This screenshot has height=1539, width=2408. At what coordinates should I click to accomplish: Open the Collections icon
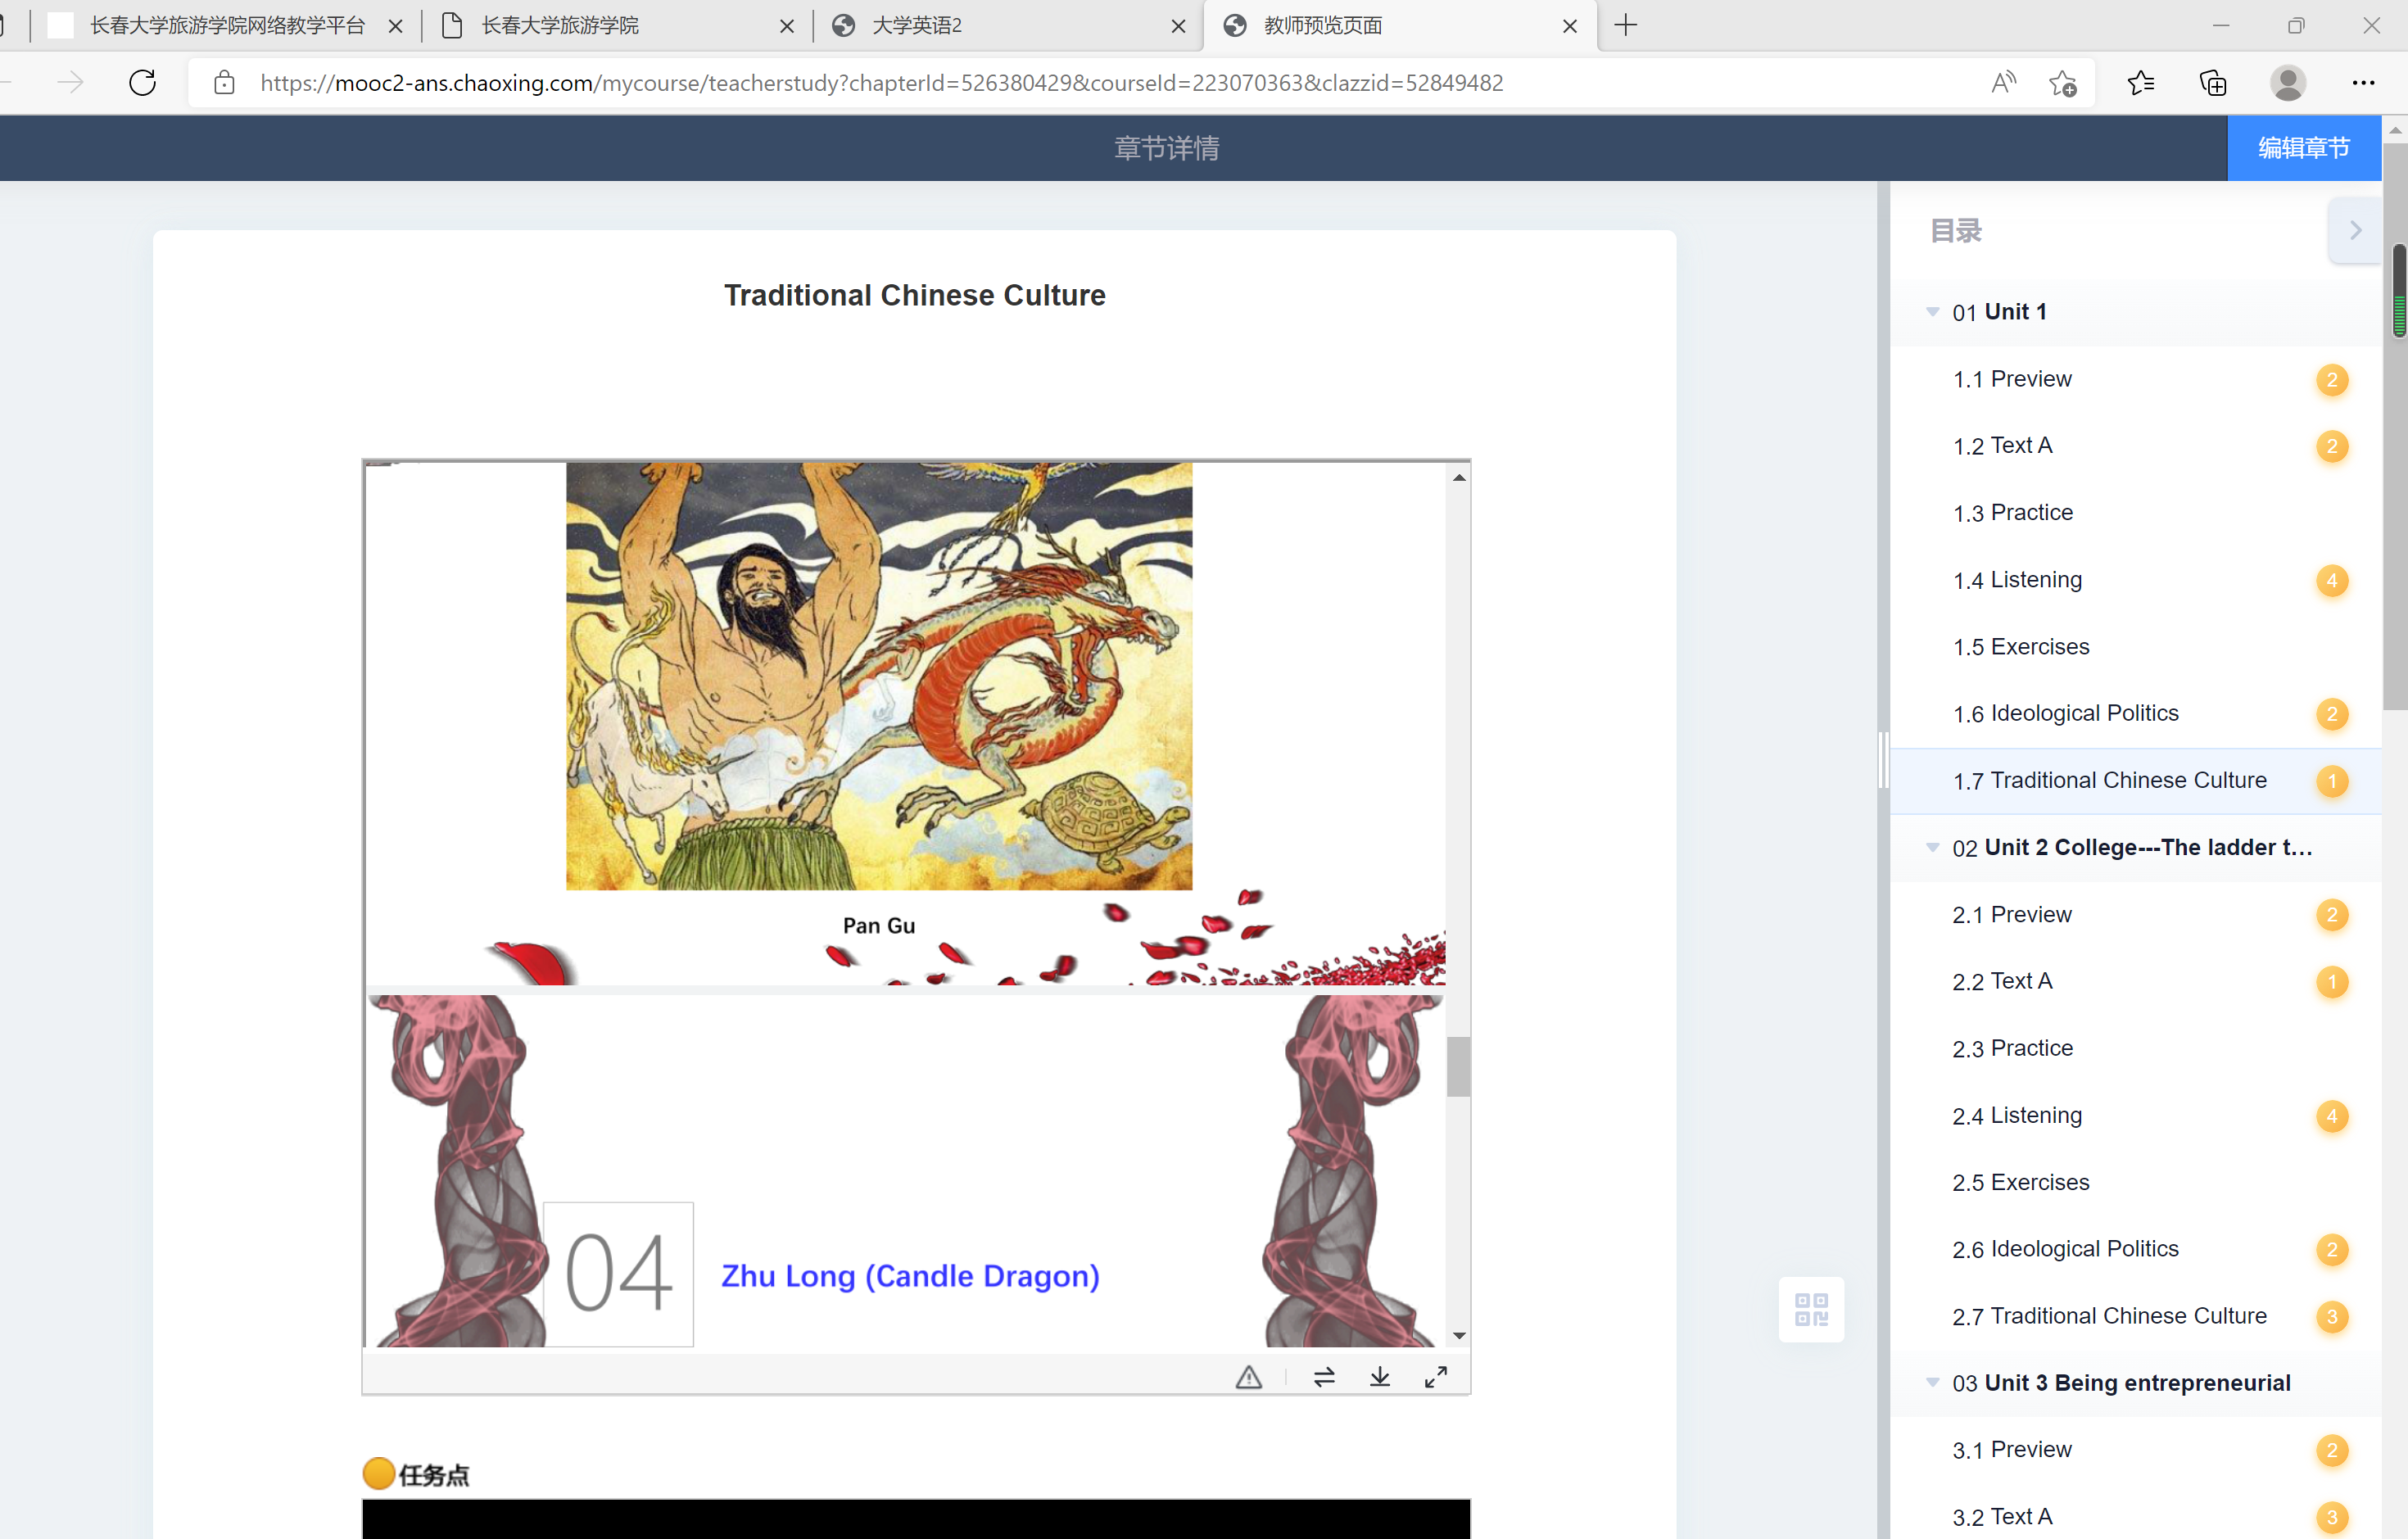2213,82
